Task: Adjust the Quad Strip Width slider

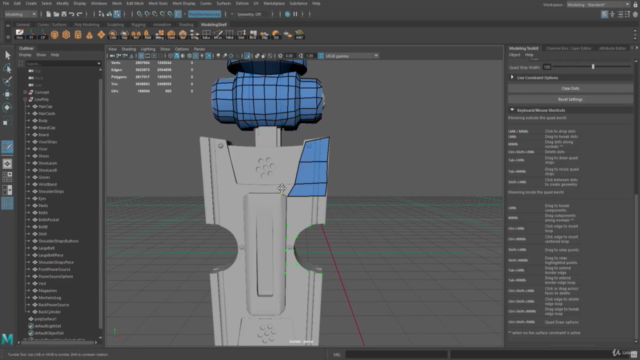Action: (x=592, y=67)
